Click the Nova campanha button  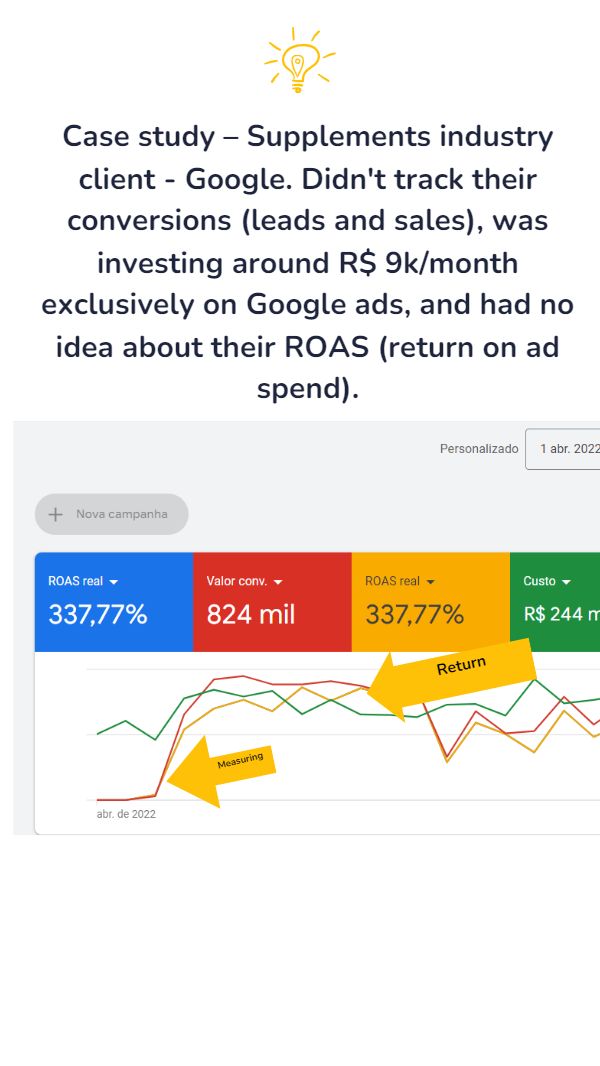coord(111,514)
